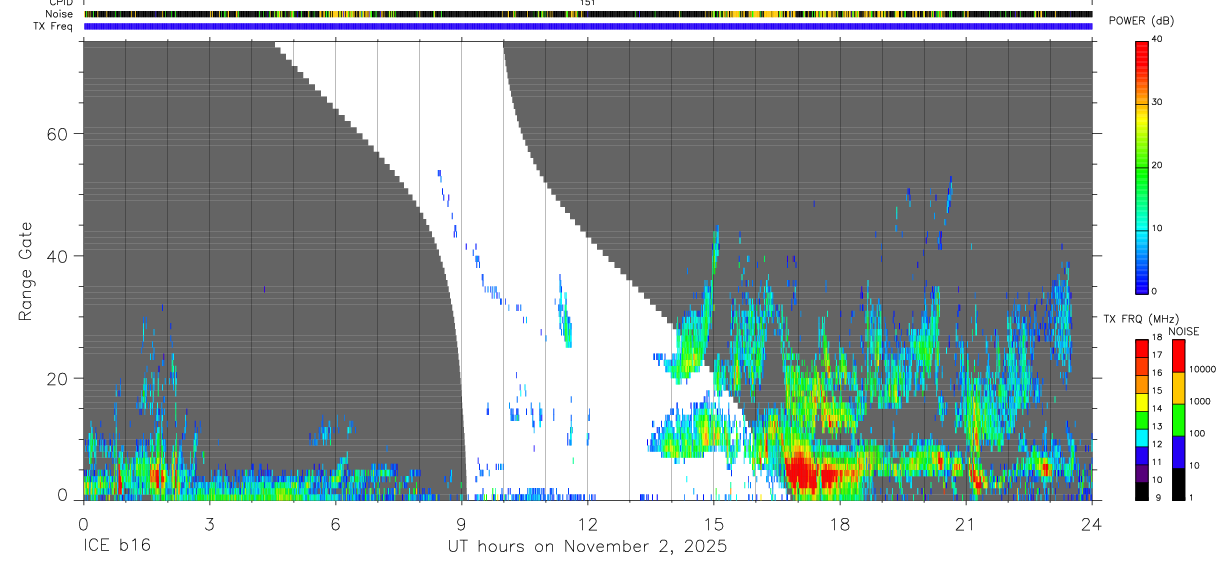Viewport: 1228px width, 567px height.
Task: Click the 1000 label on the NOISE scale
Action: tap(1200, 402)
